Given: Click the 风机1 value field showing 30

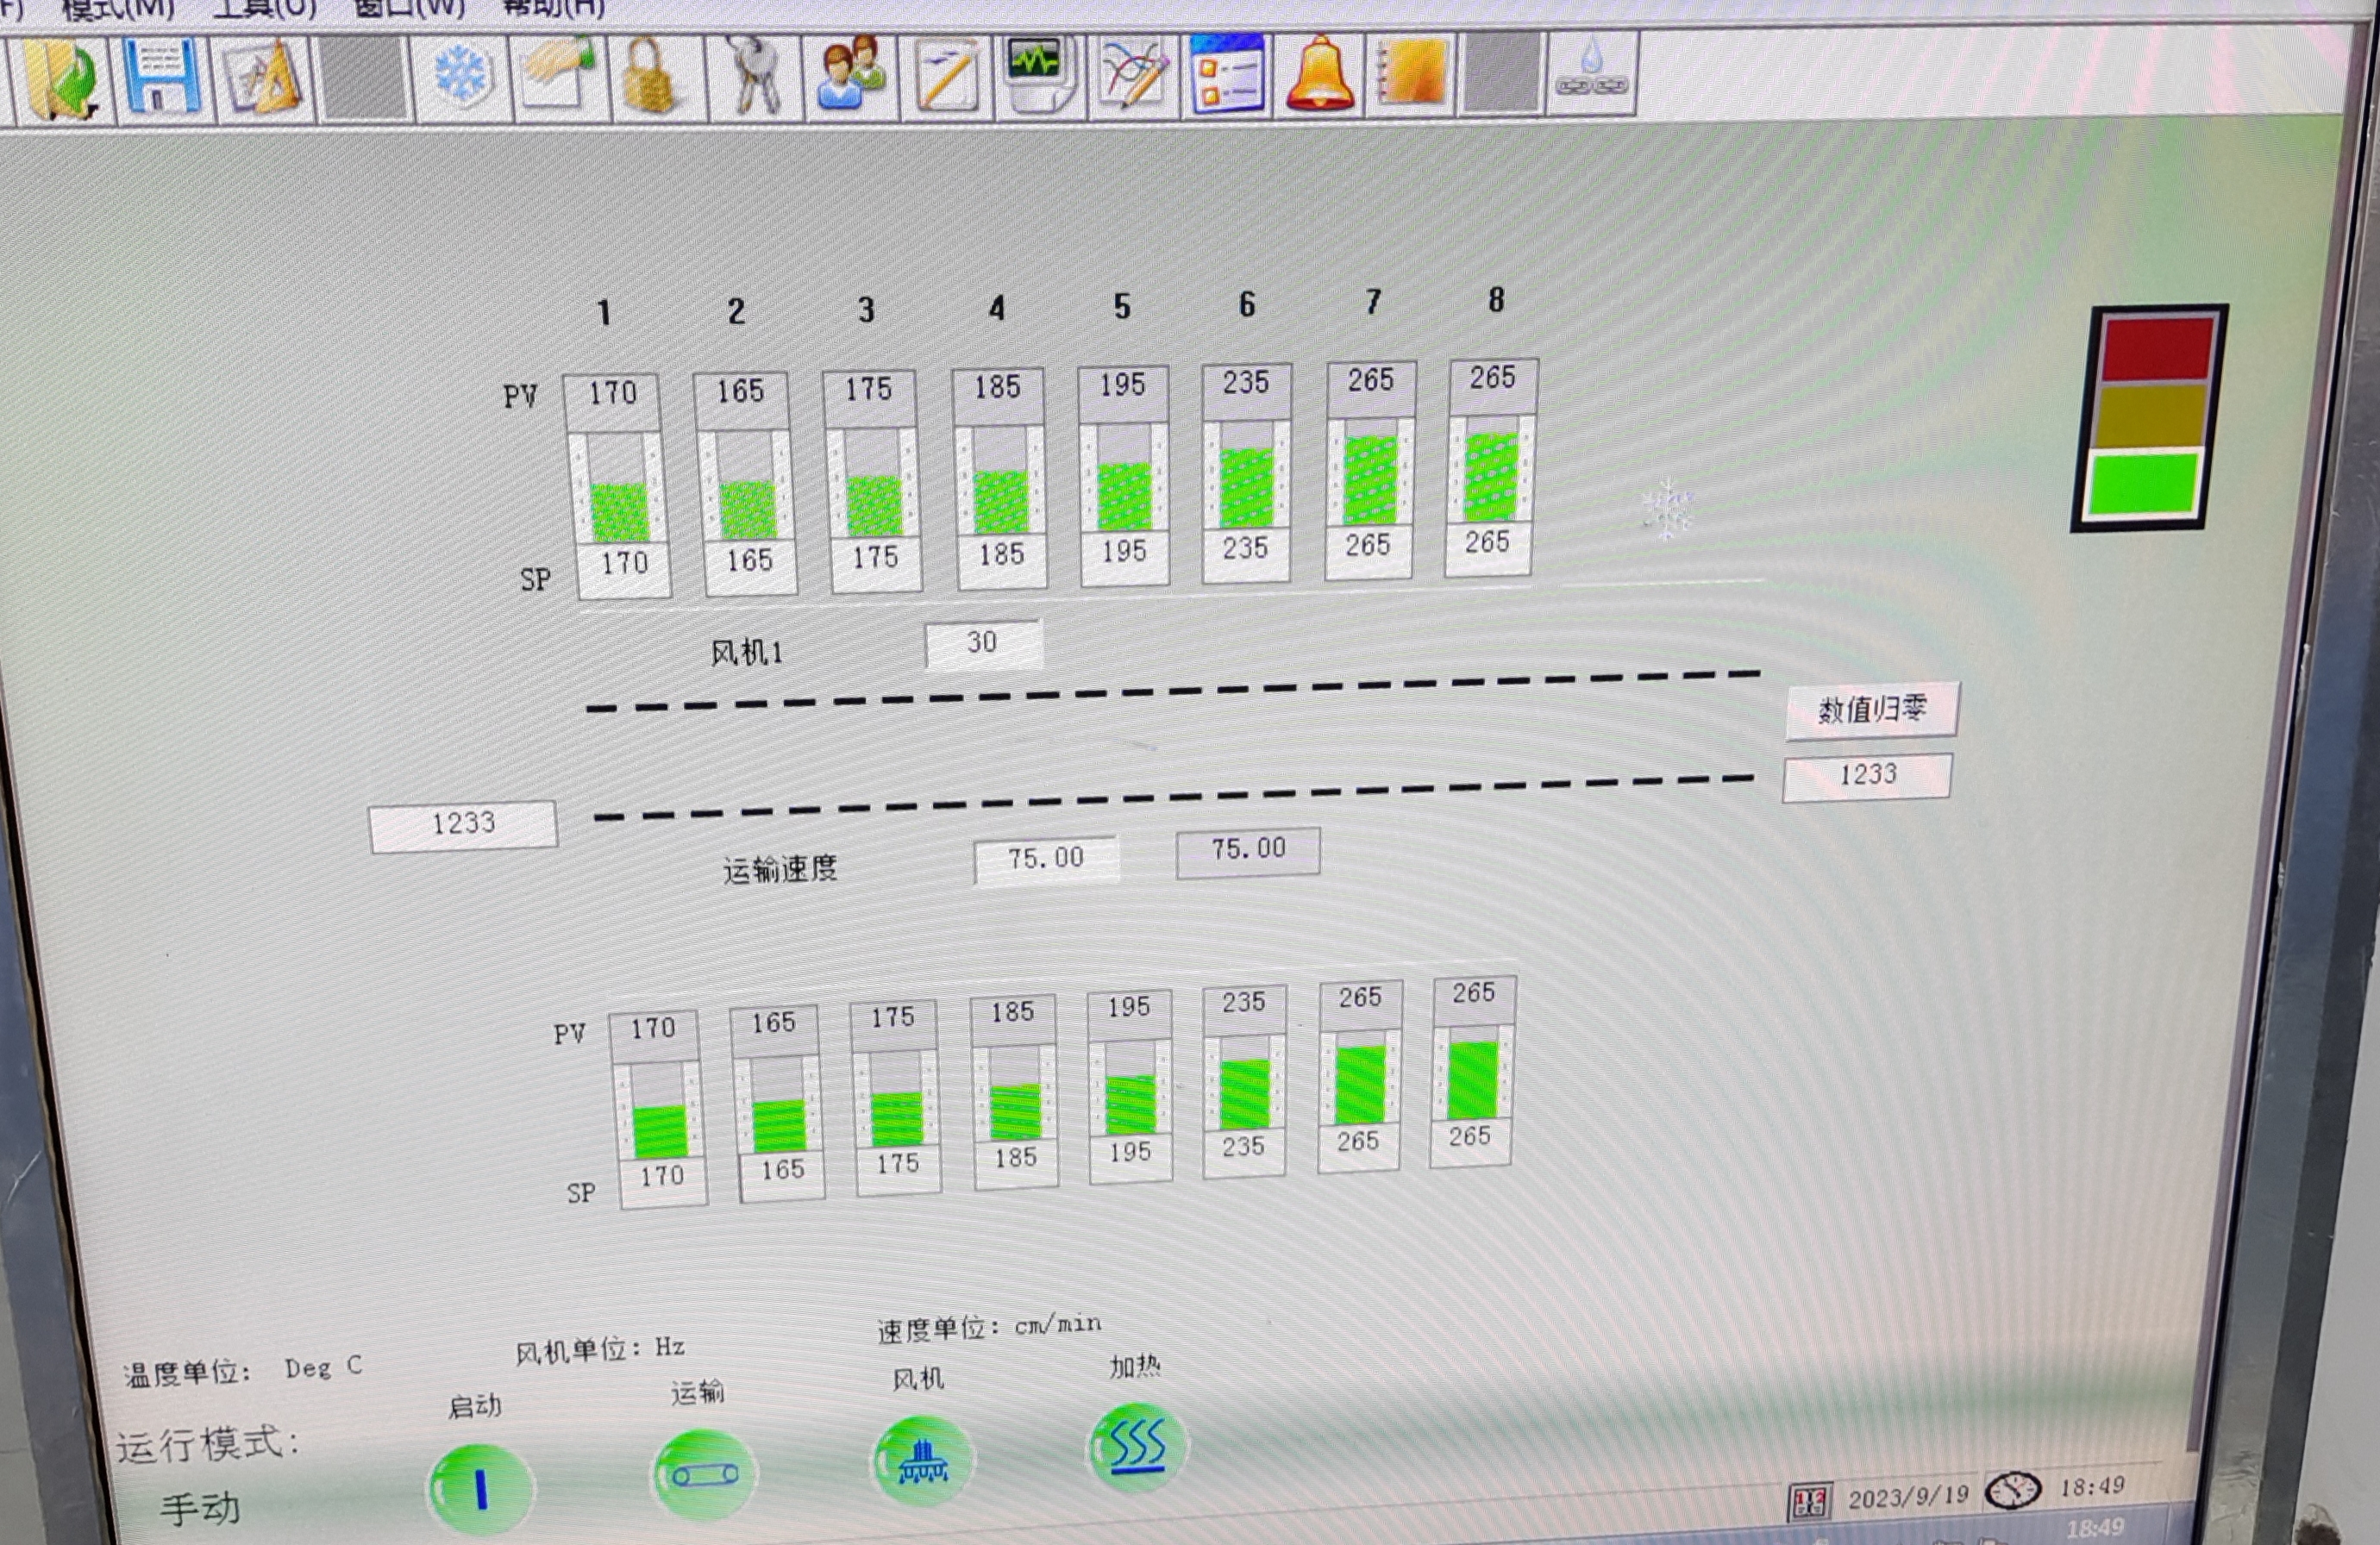Looking at the screenshot, I should tap(983, 643).
